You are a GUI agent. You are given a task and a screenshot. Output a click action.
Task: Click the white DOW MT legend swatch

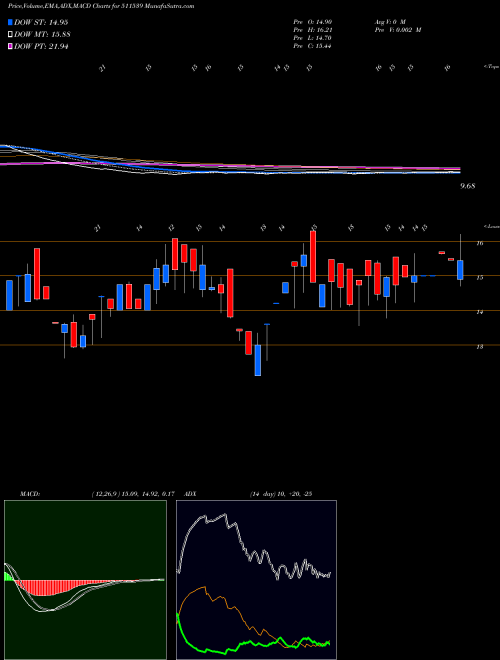(x=10, y=34)
